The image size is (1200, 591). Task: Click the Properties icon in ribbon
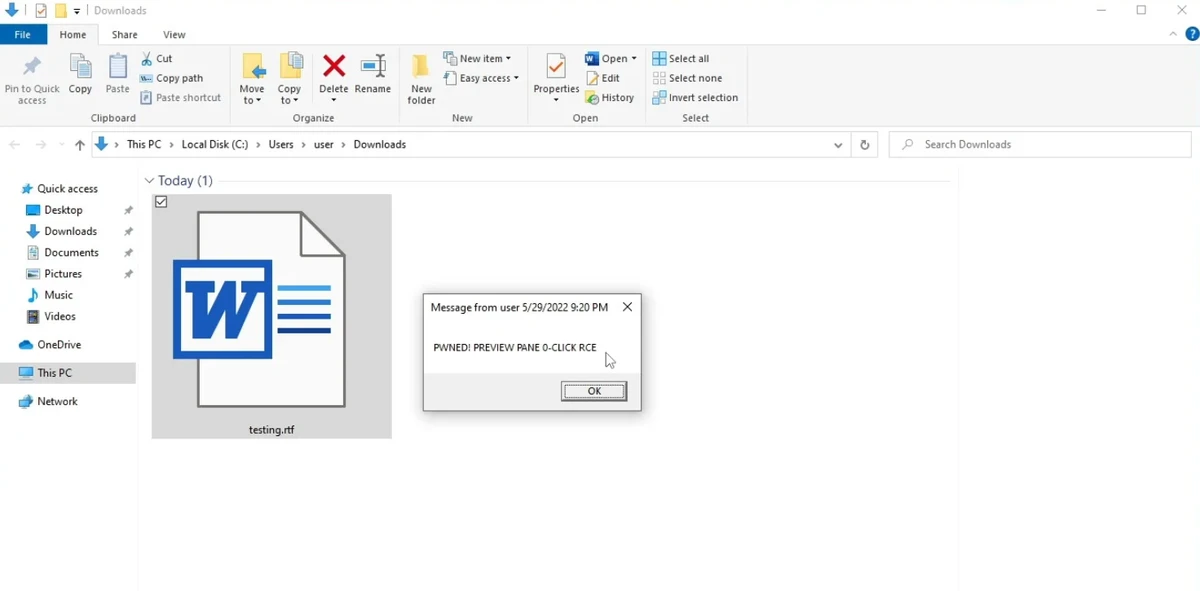click(x=556, y=68)
